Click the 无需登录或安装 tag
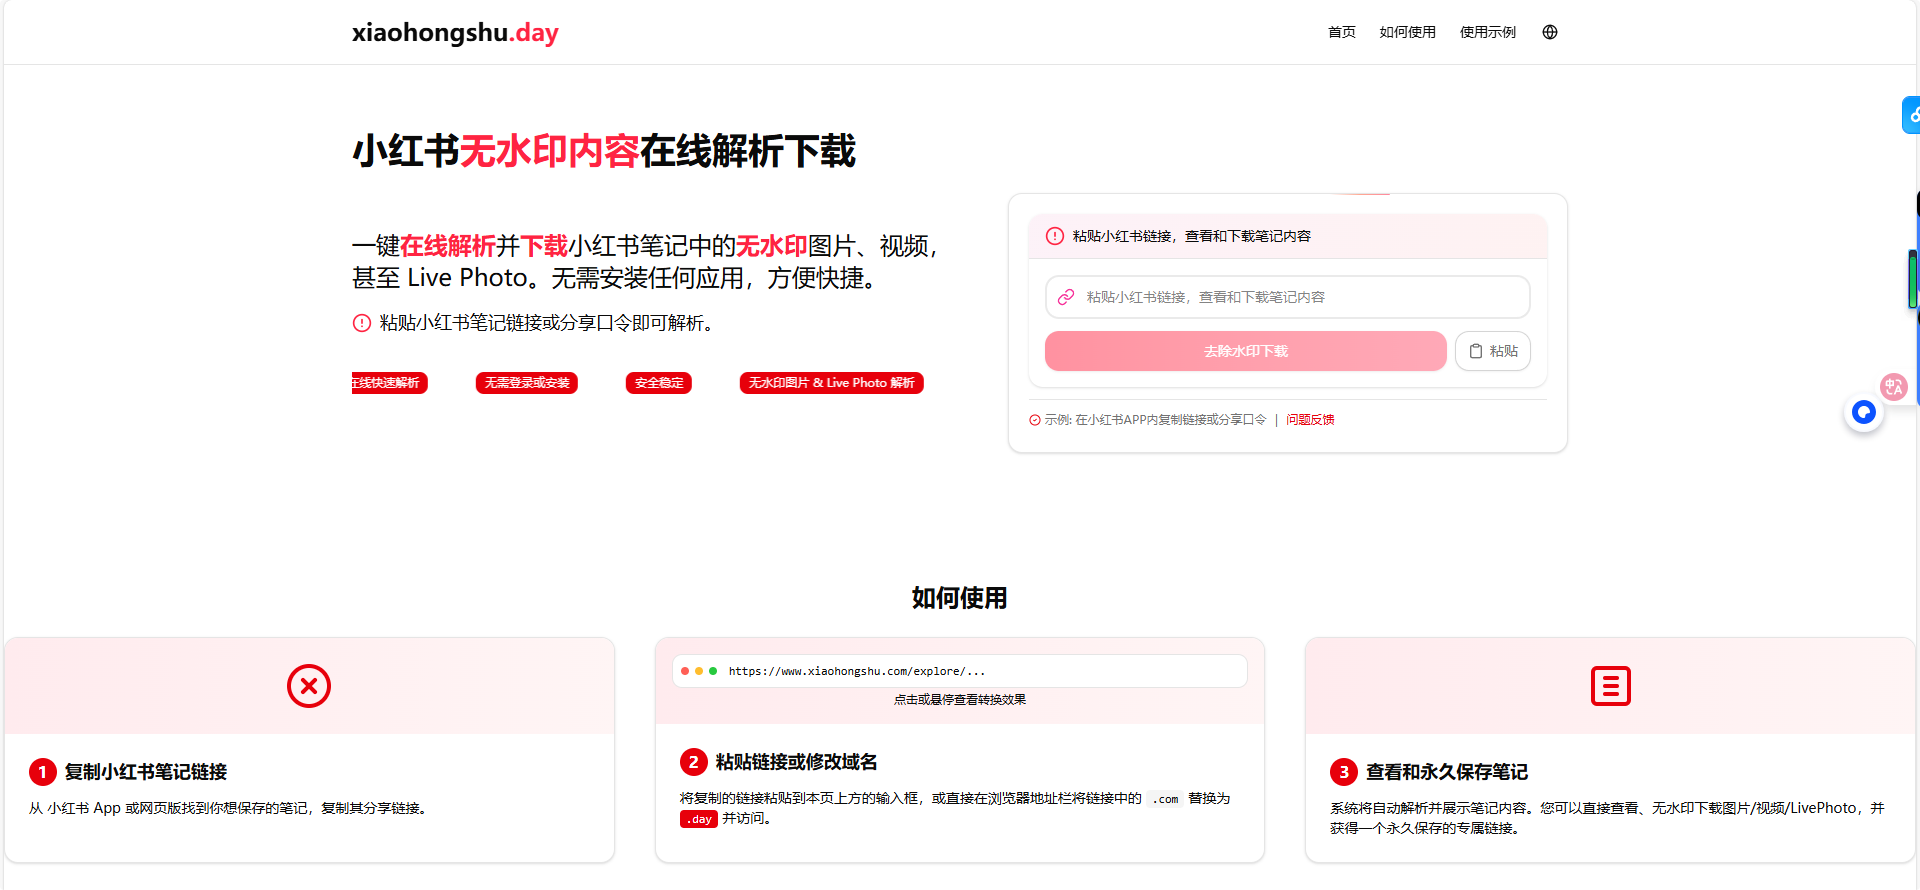Viewport: 1920px width, 890px height. (x=527, y=383)
